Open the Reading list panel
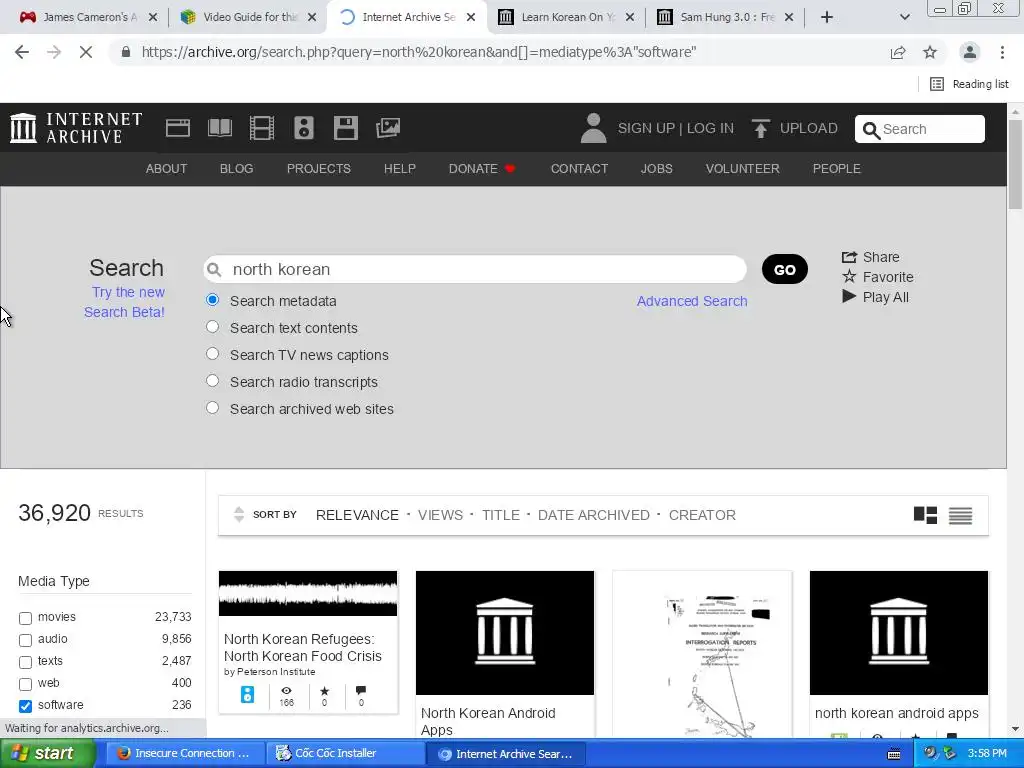The width and height of the screenshot is (1024, 768). coord(969,84)
